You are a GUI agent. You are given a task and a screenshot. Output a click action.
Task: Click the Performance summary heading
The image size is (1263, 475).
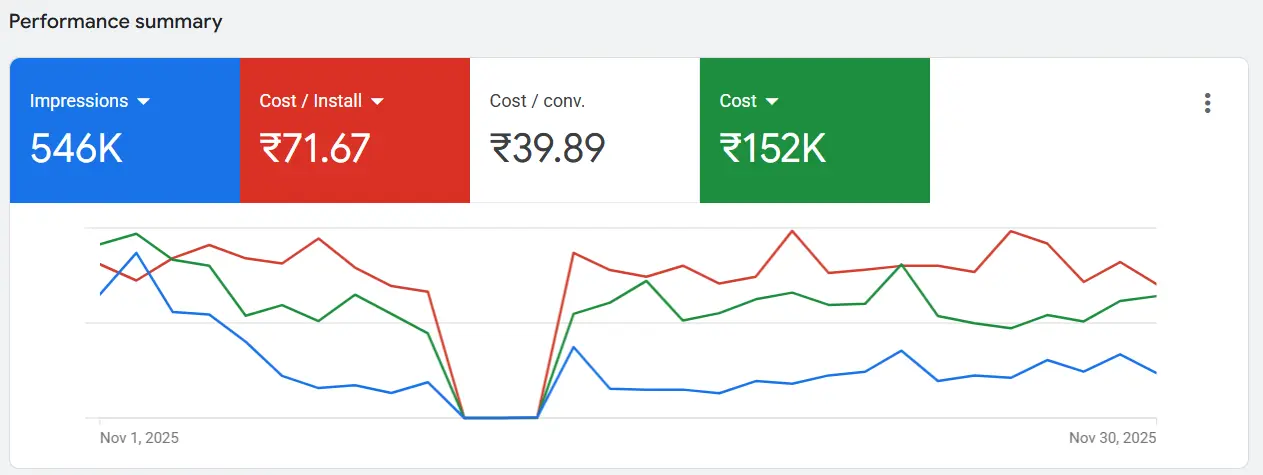tap(116, 21)
